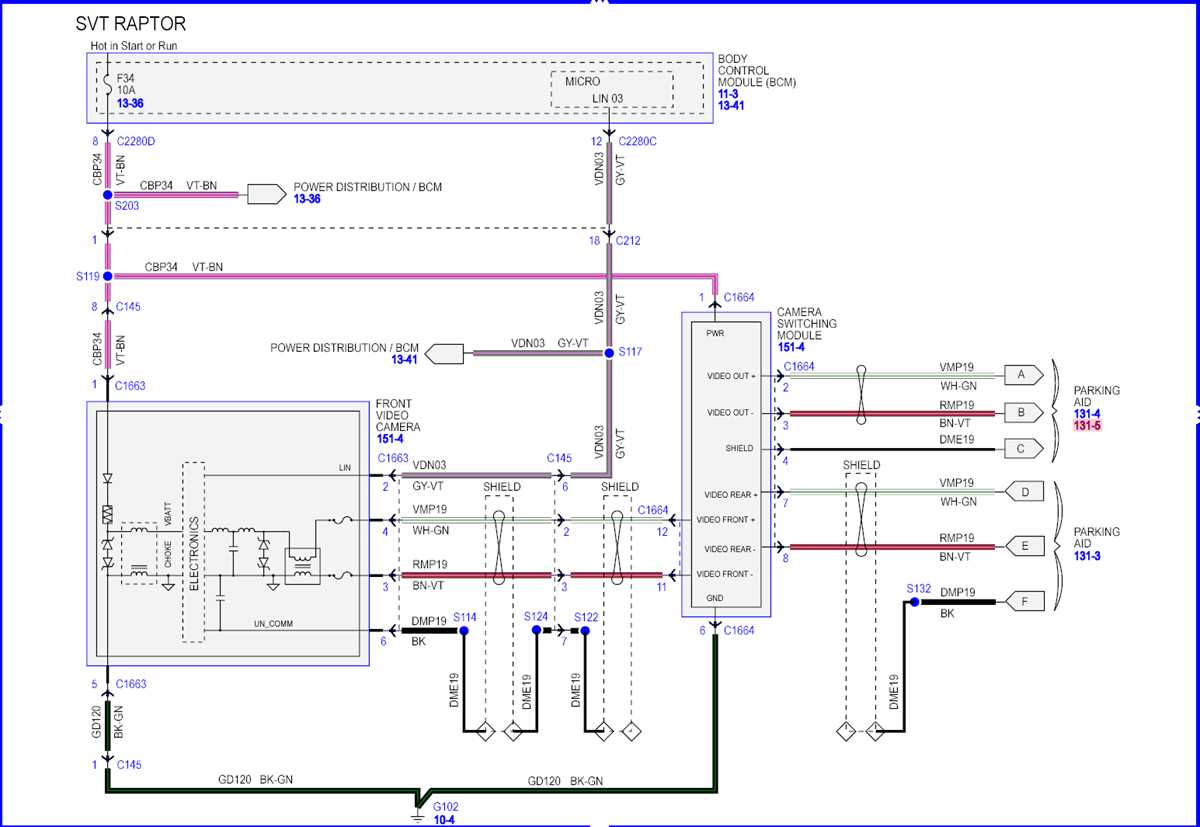
Task: Follow the Parking Aid 131-3 link
Action: 1088,555
